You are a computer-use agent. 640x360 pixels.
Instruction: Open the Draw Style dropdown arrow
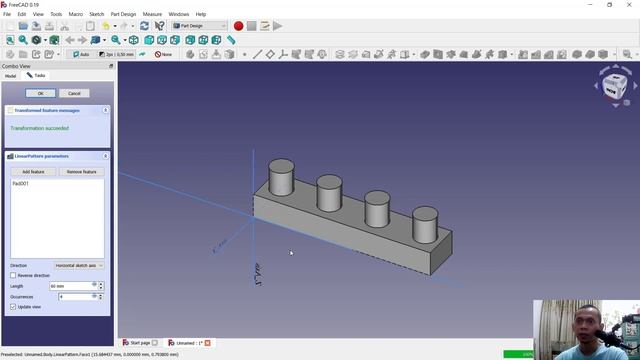(x=45, y=40)
